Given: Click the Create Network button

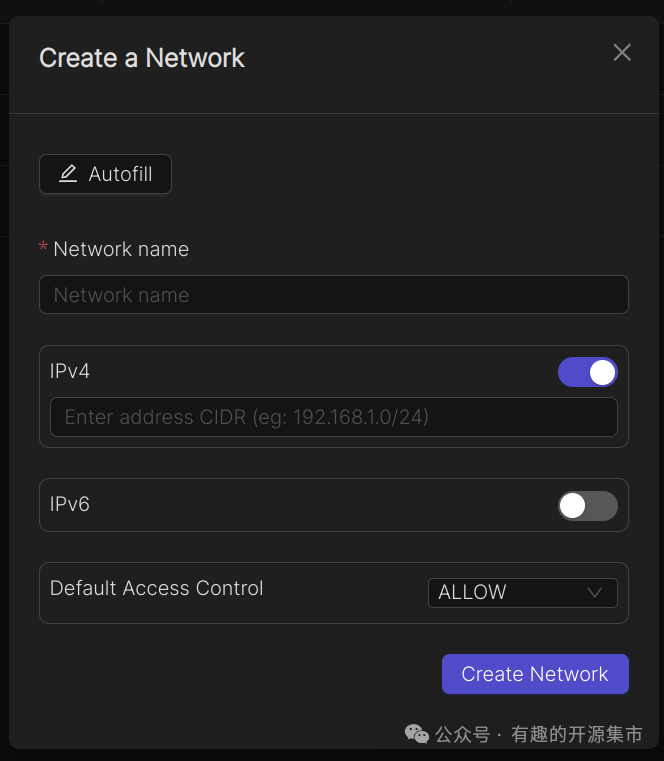Looking at the screenshot, I should click(535, 674).
